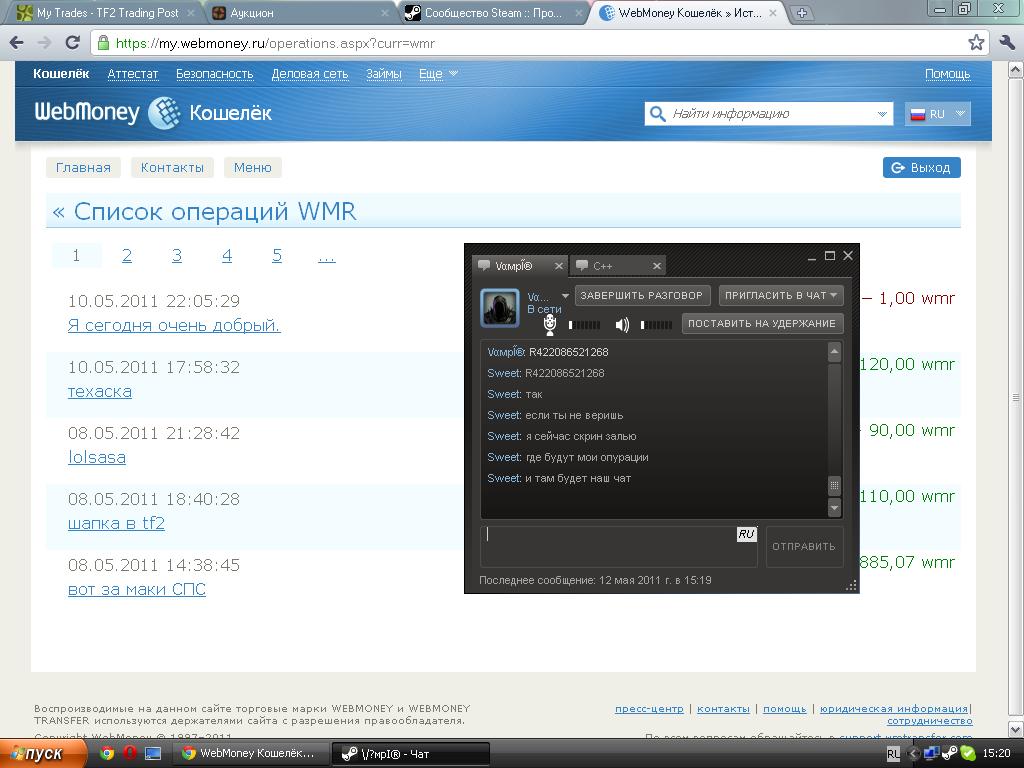1024x768 pixels.
Task: Click the Отправить send button
Action: tap(804, 547)
